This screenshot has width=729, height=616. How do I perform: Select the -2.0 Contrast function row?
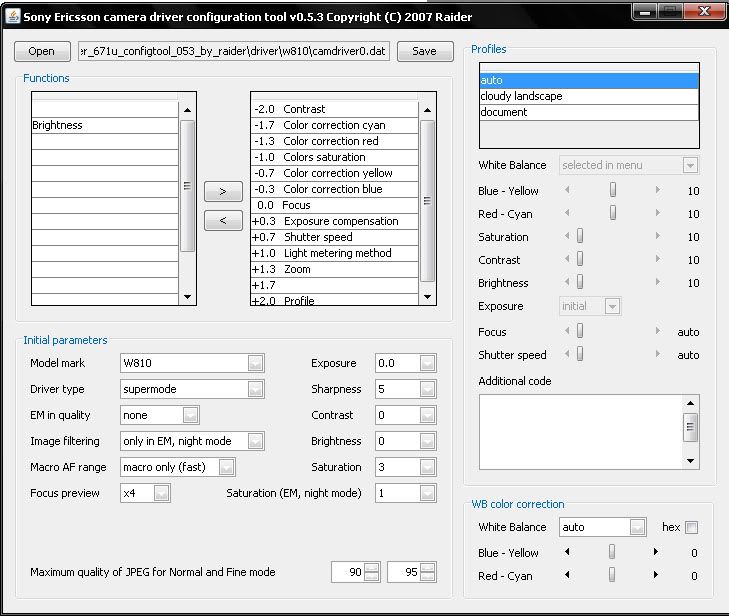[x=335, y=109]
